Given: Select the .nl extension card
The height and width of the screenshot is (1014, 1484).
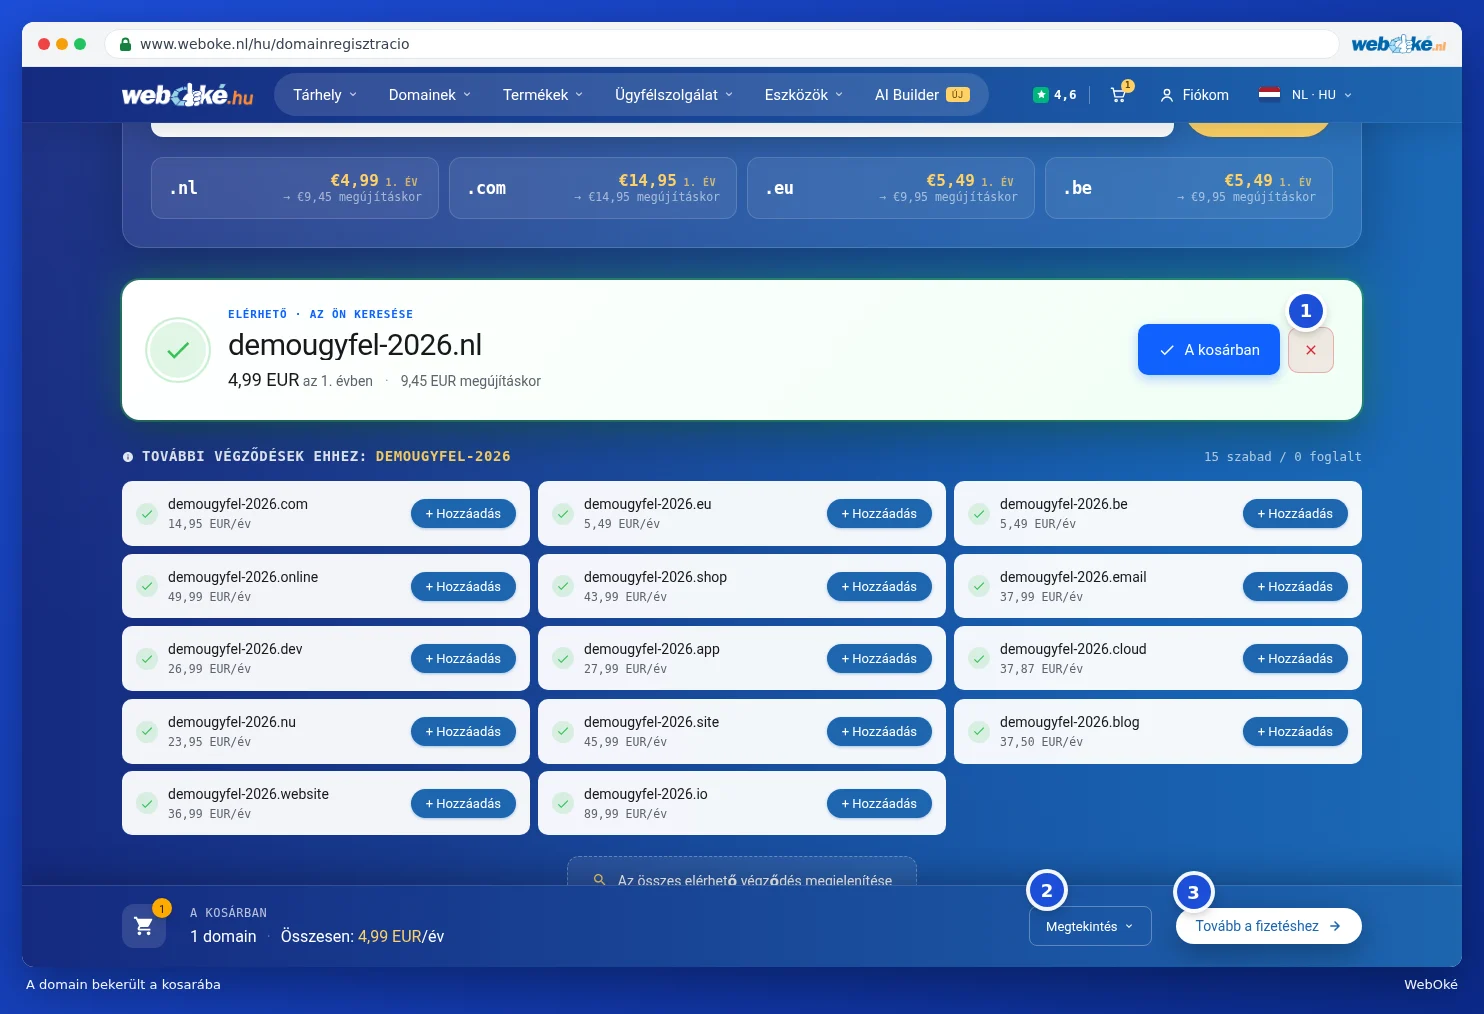Looking at the screenshot, I should (x=295, y=188).
